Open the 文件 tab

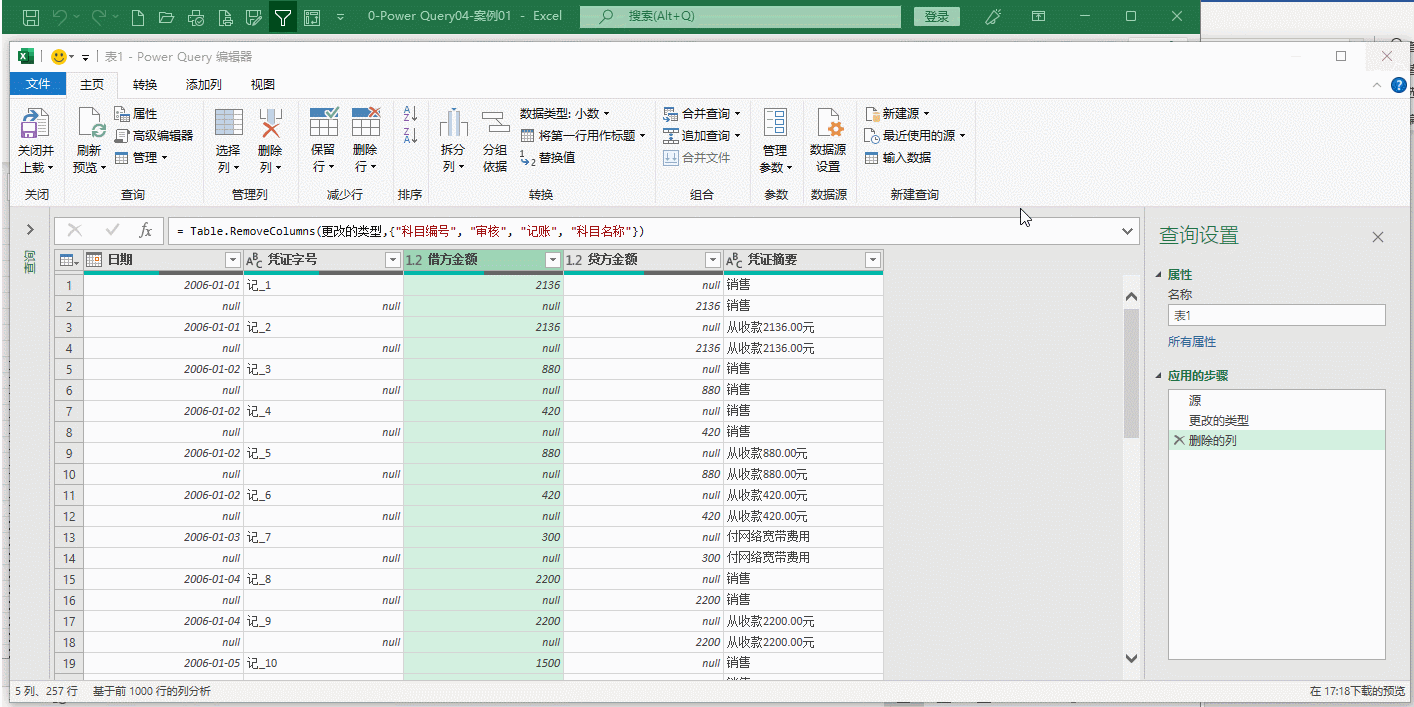click(38, 84)
